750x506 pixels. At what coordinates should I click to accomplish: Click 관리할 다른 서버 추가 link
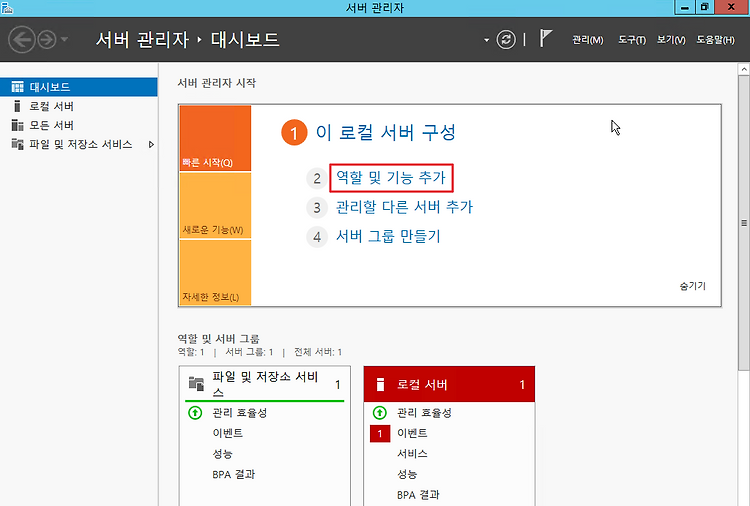(x=404, y=207)
